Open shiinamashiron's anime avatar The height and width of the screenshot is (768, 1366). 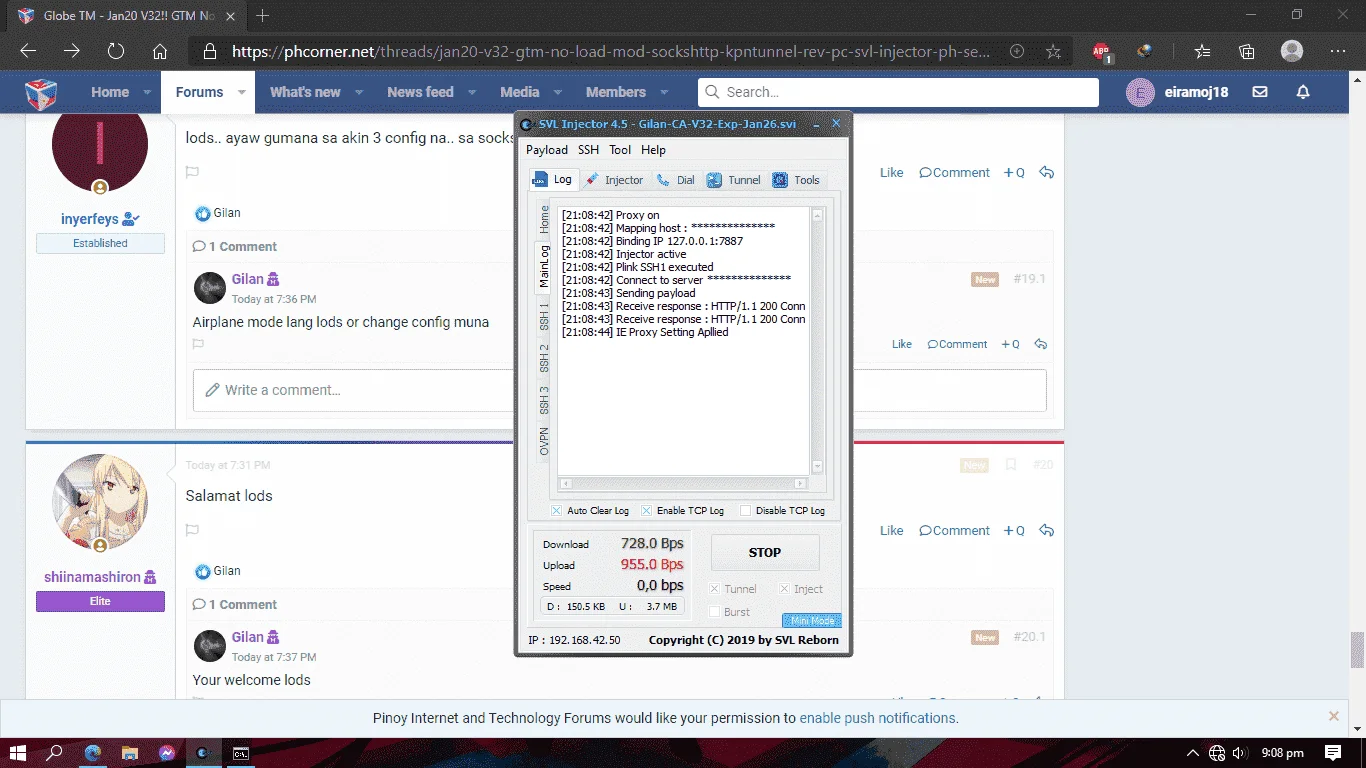coord(100,501)
